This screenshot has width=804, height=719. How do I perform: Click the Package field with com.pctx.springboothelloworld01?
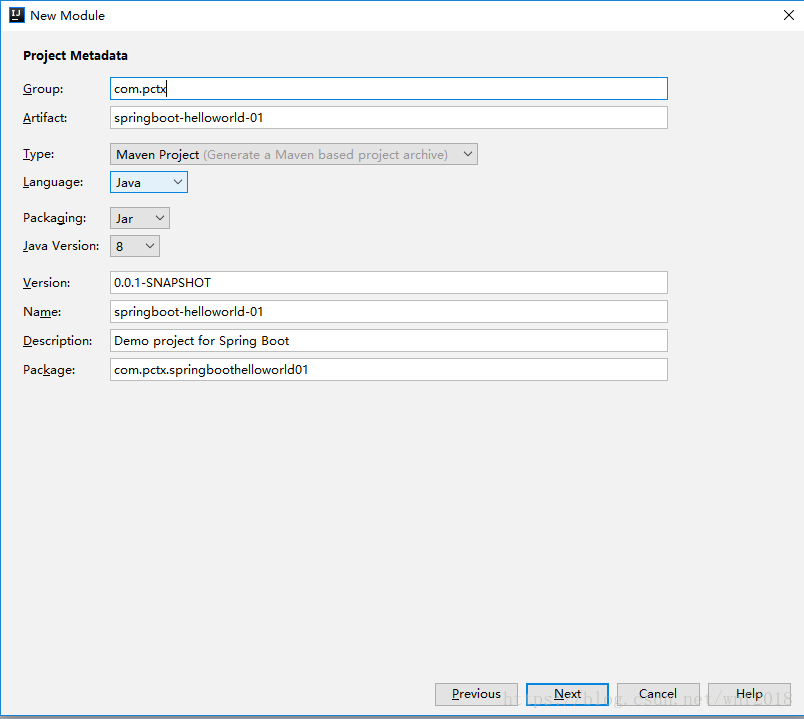click(x=389, y=370)
